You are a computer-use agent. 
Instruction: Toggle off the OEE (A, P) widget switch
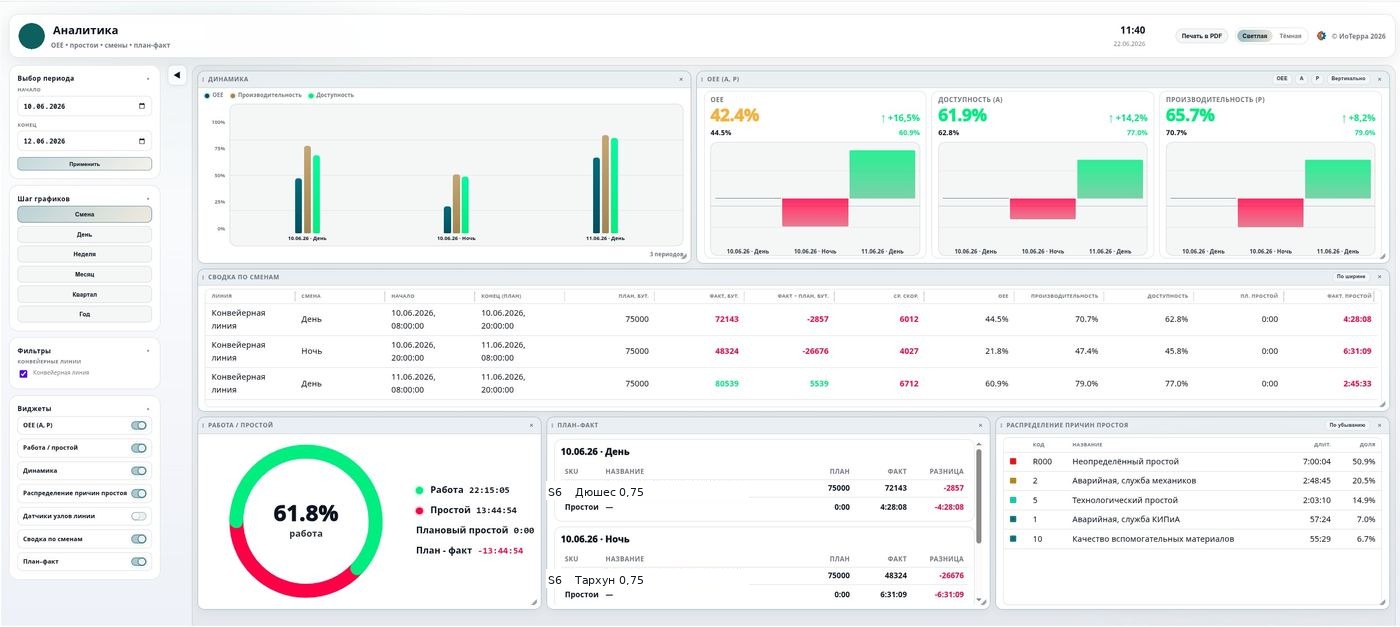pos(139,425)
